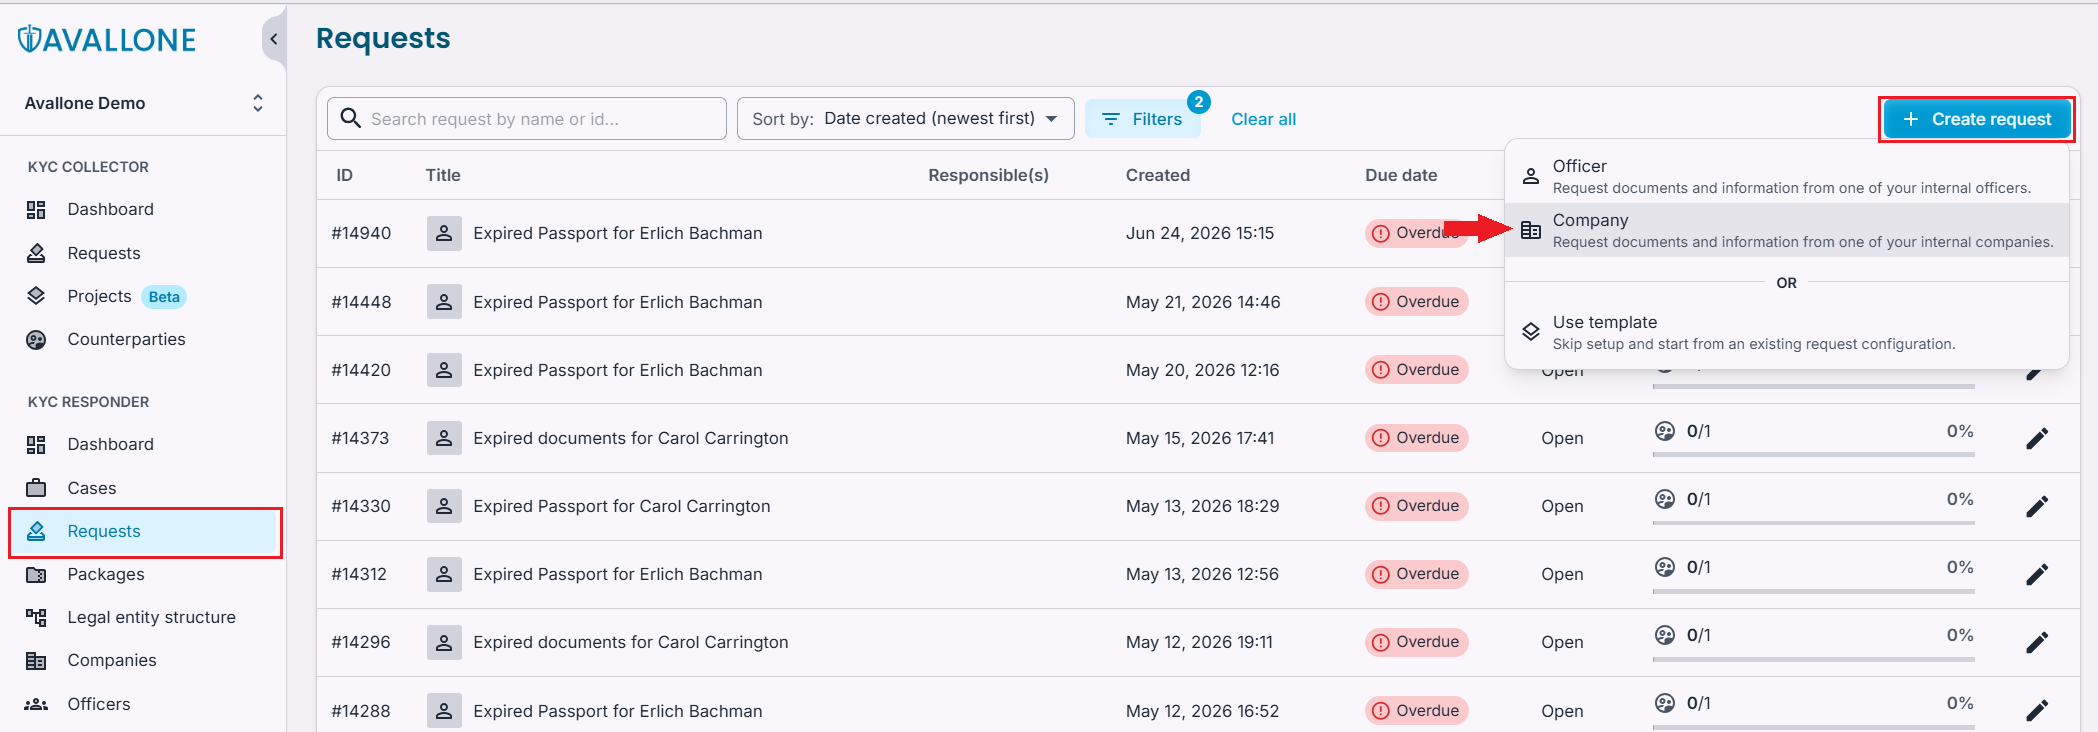
Task: Edit request #14330 with pencil icon
Action: (2037, 506)
